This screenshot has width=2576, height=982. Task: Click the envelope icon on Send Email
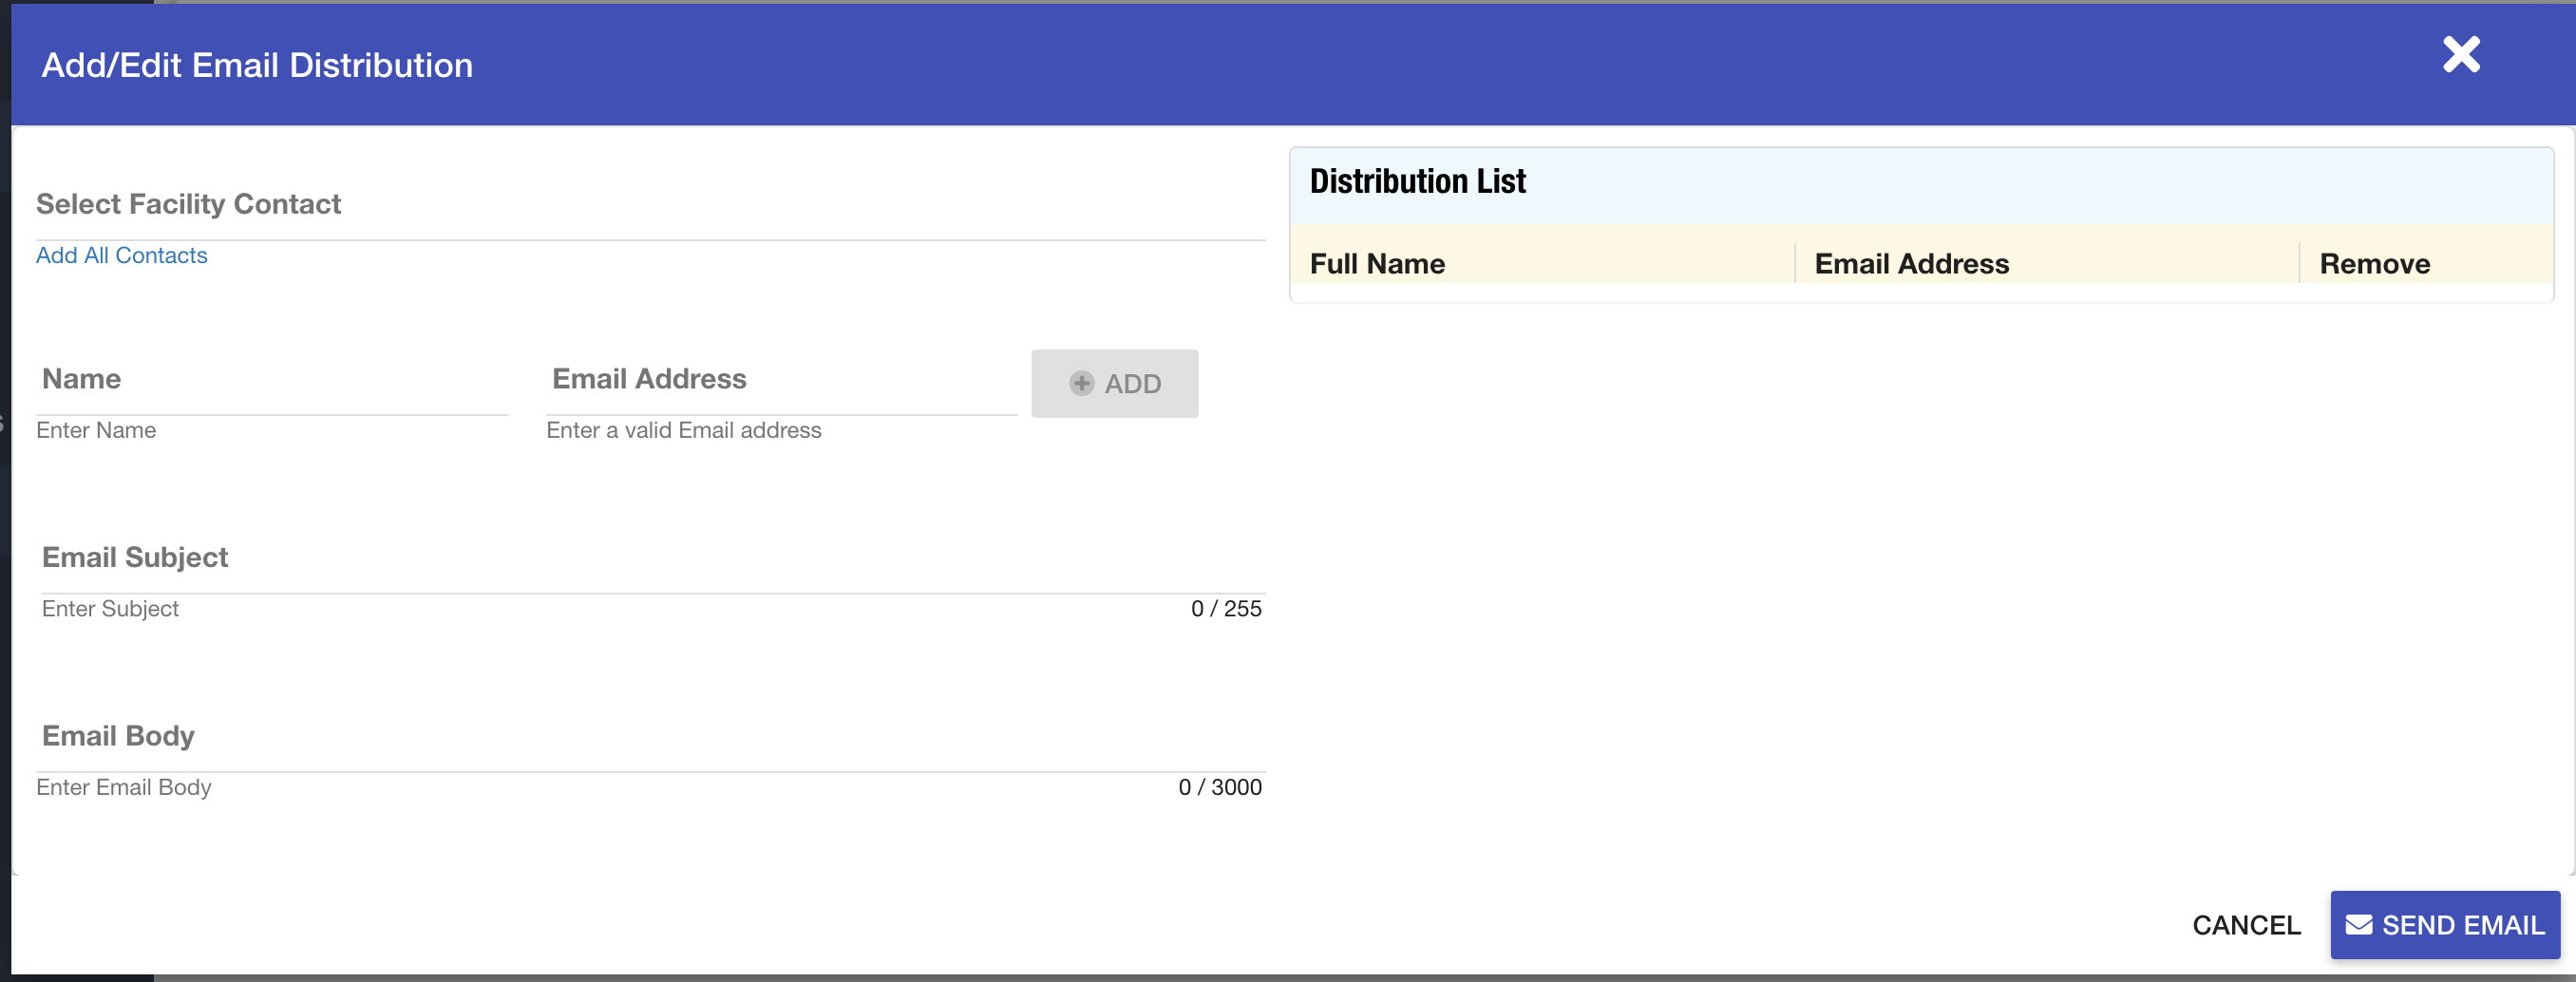[x=2359, y=925]
